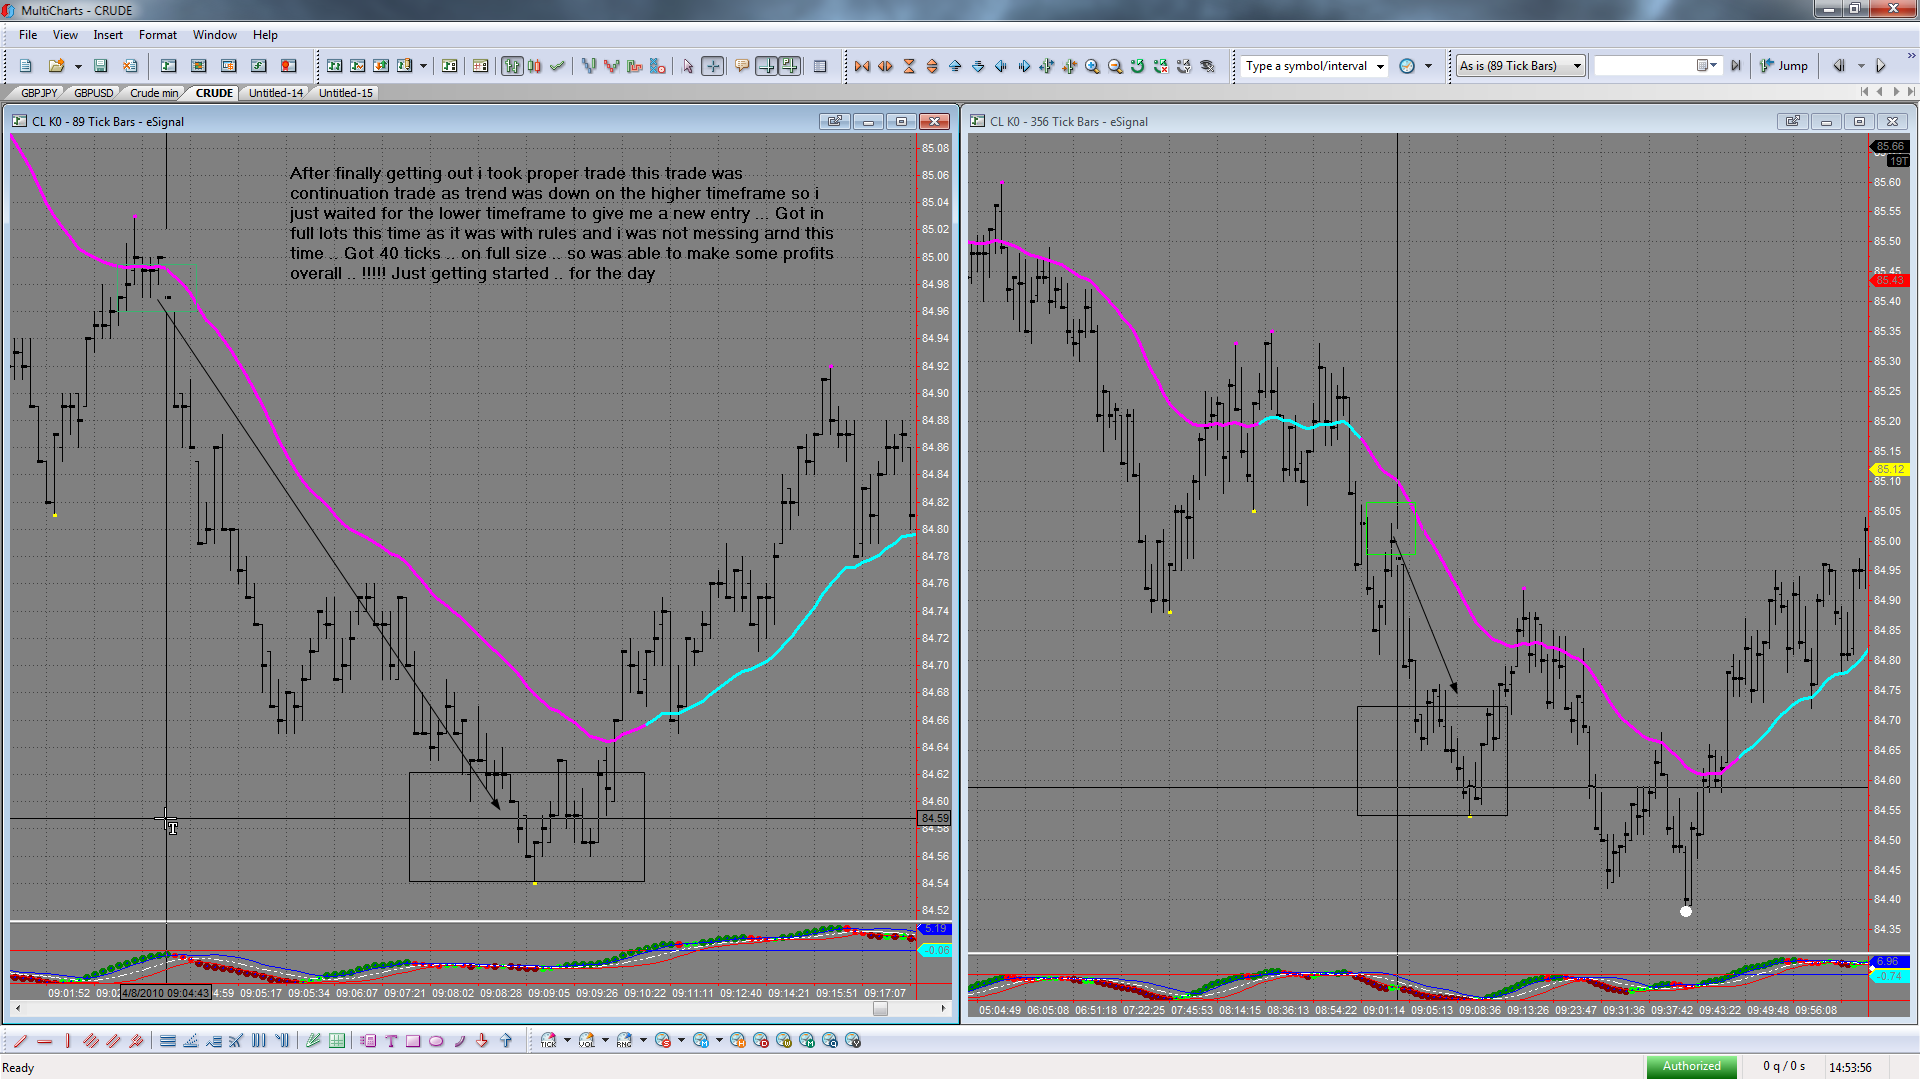
Task: Click the 14:53:56 clock in status bar
Action: 1850,1068
